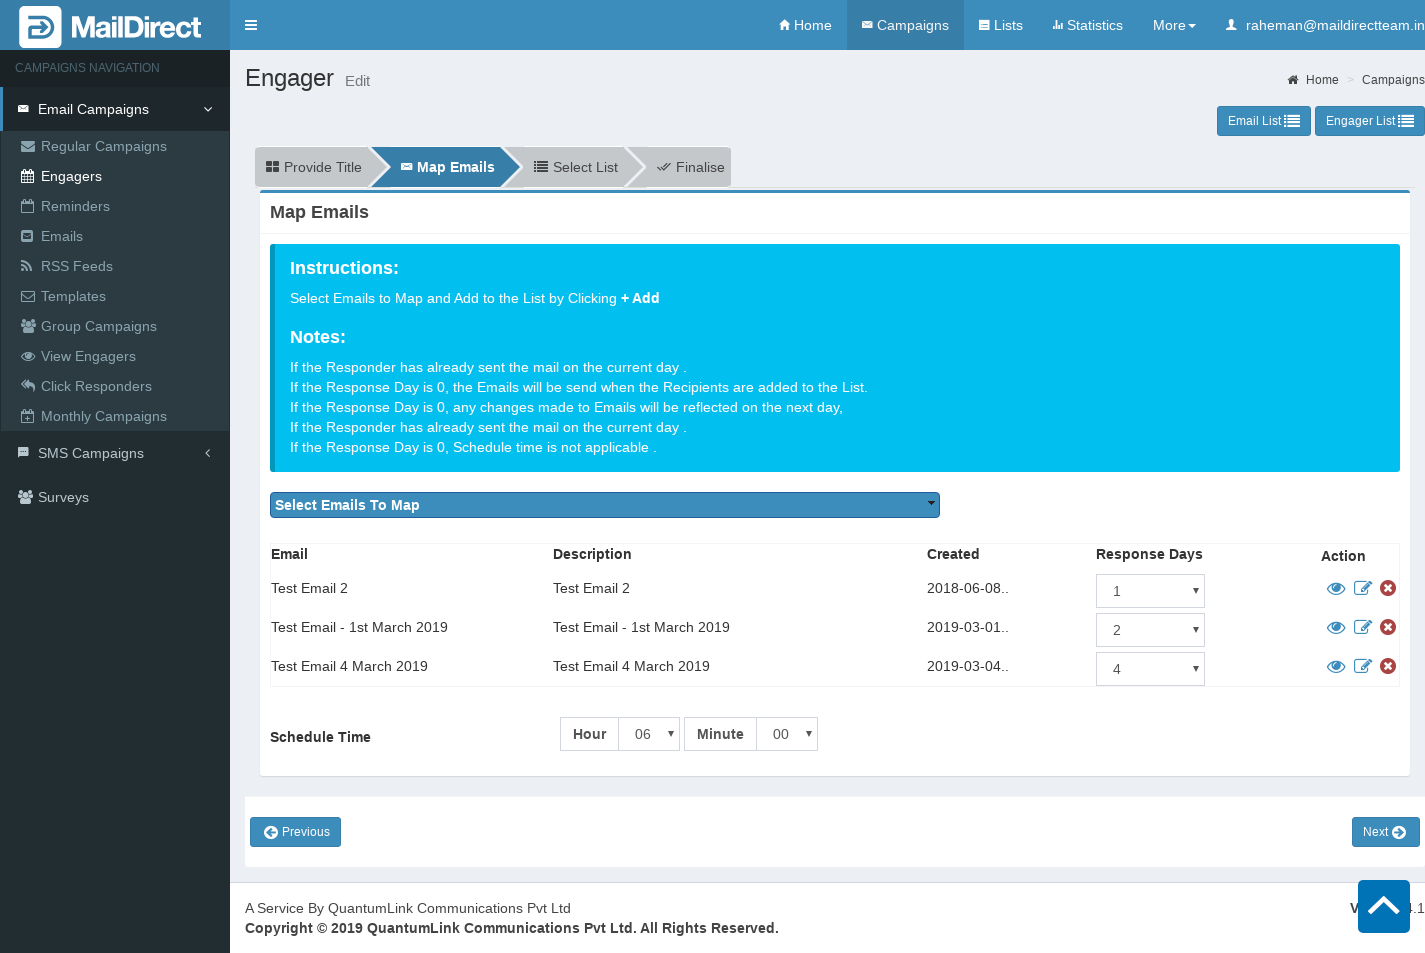Open the Statistics menu in top navigation
The height and width of the screenshot is (953, 1425).
click(1087, 25)
